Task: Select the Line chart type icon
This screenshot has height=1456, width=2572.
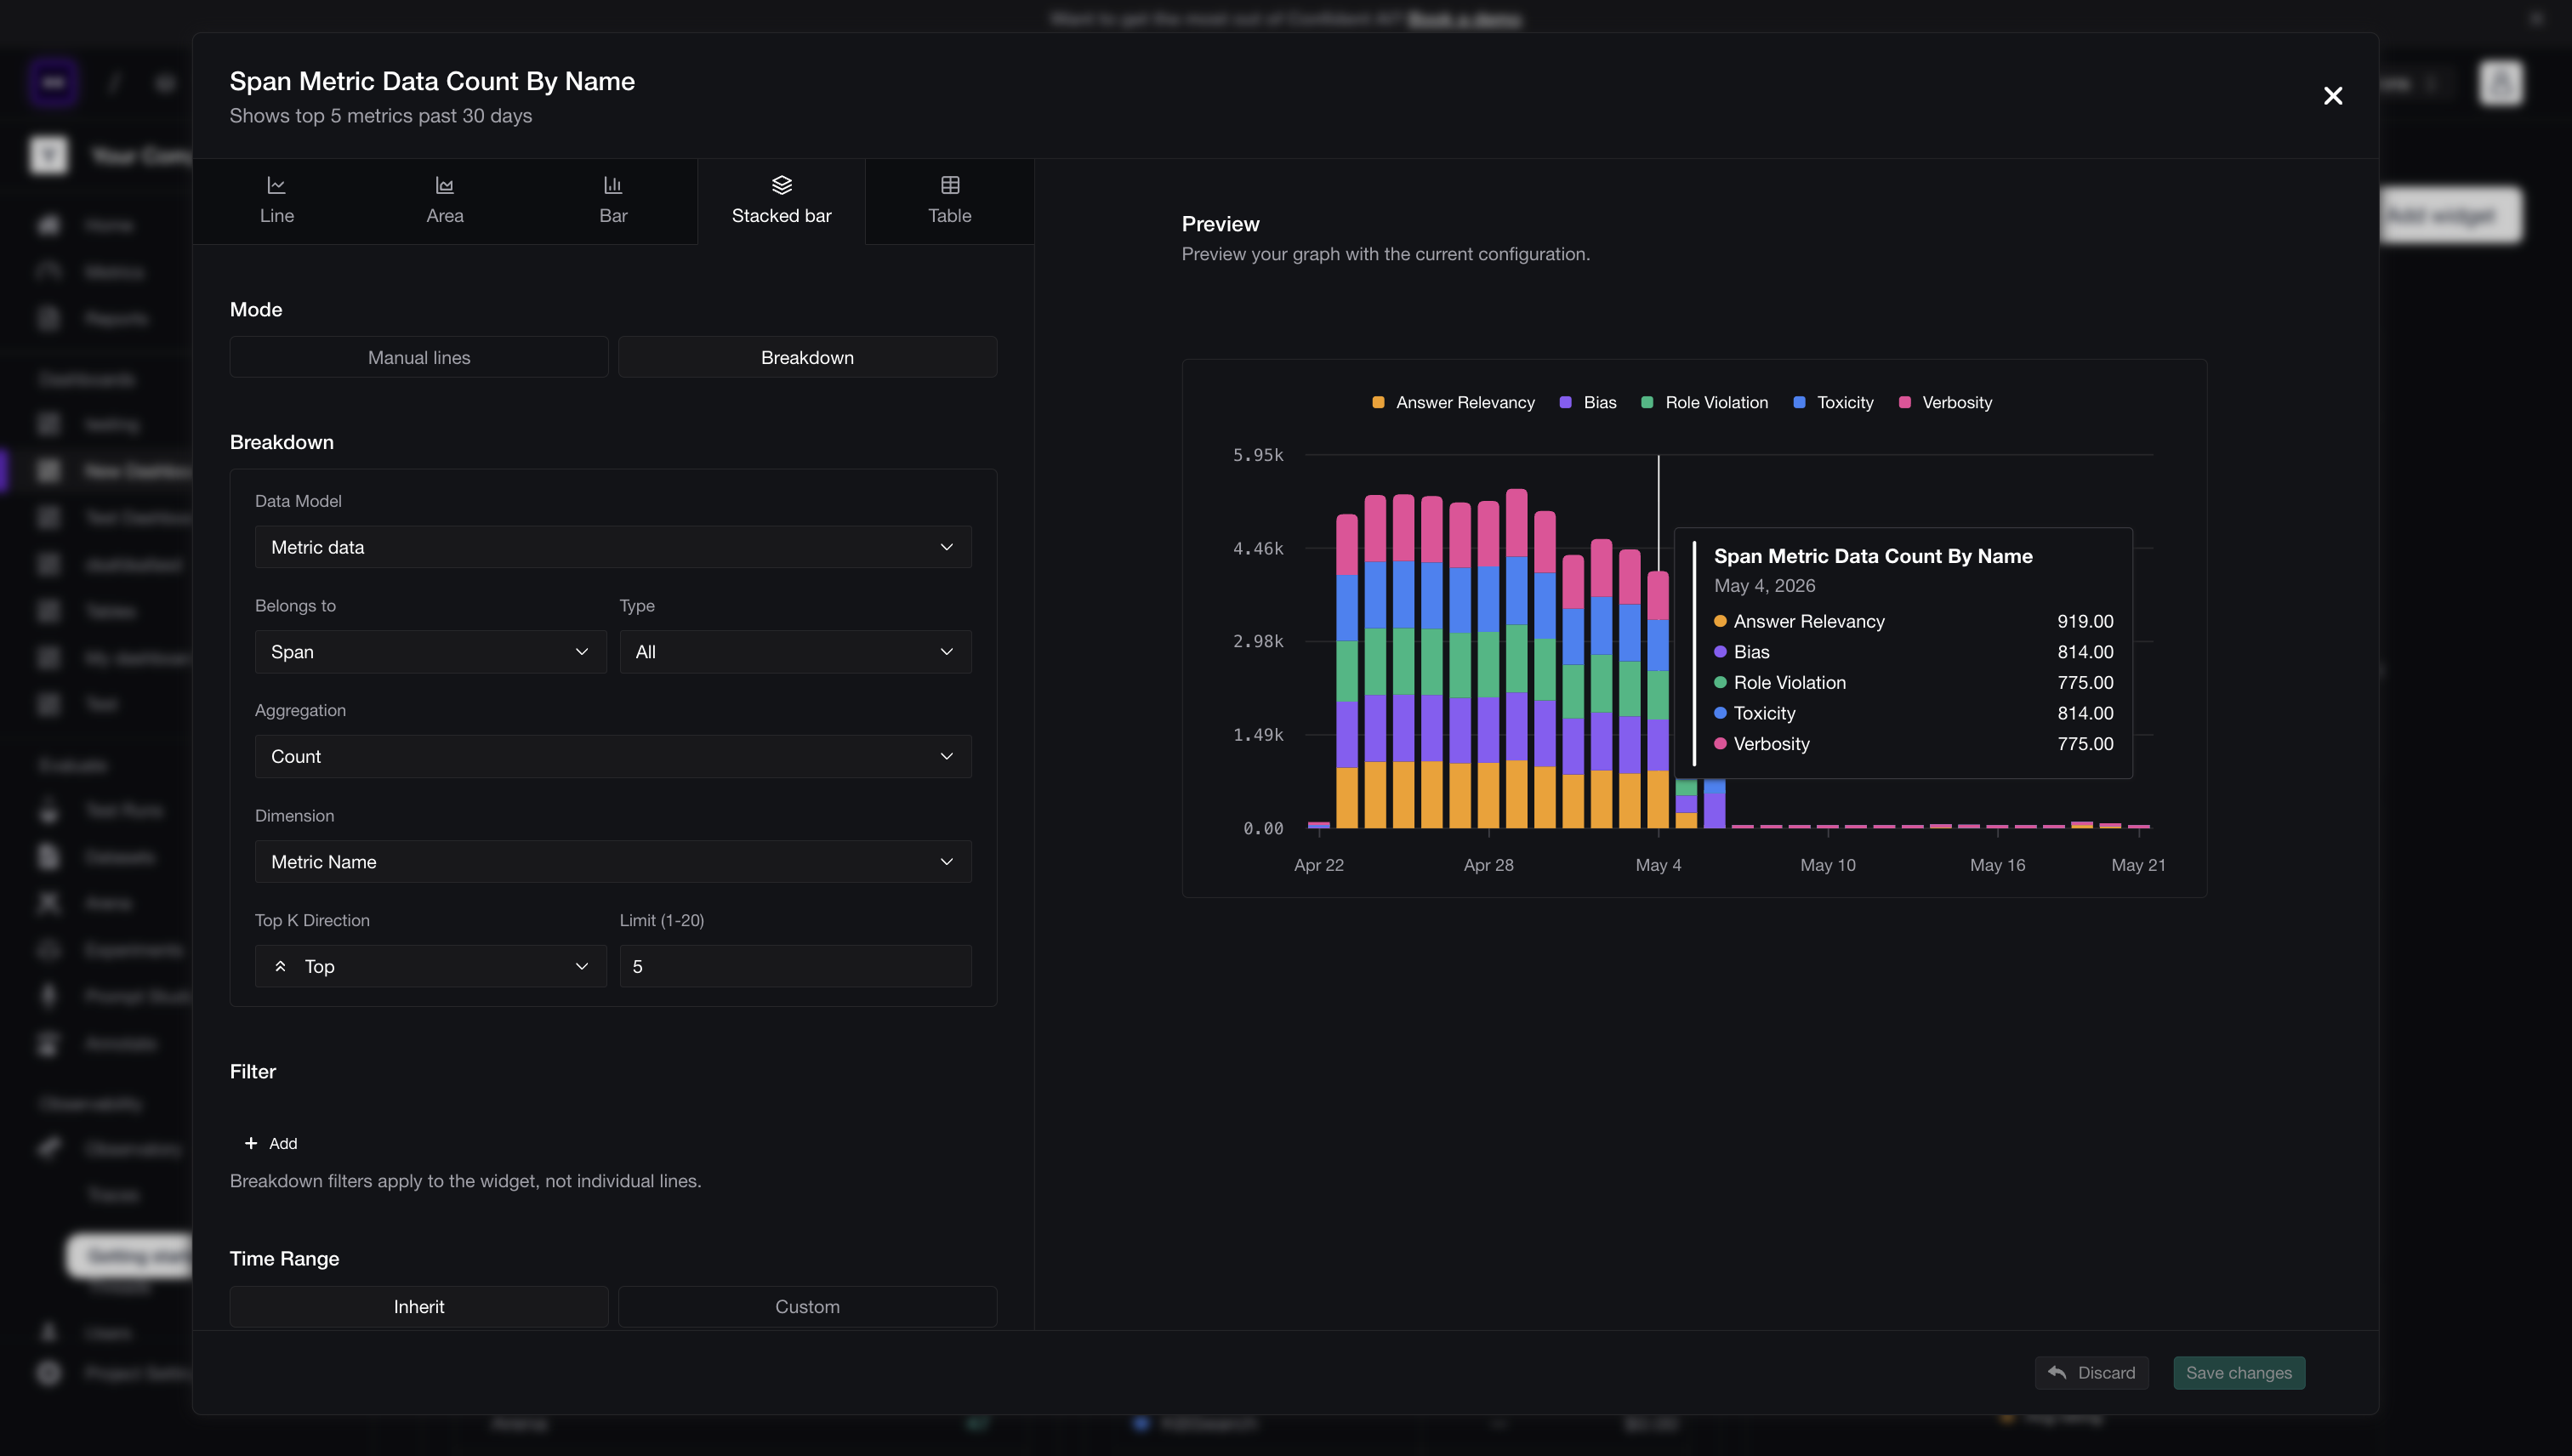Action: pyautogui.click(x=276, y=185)
